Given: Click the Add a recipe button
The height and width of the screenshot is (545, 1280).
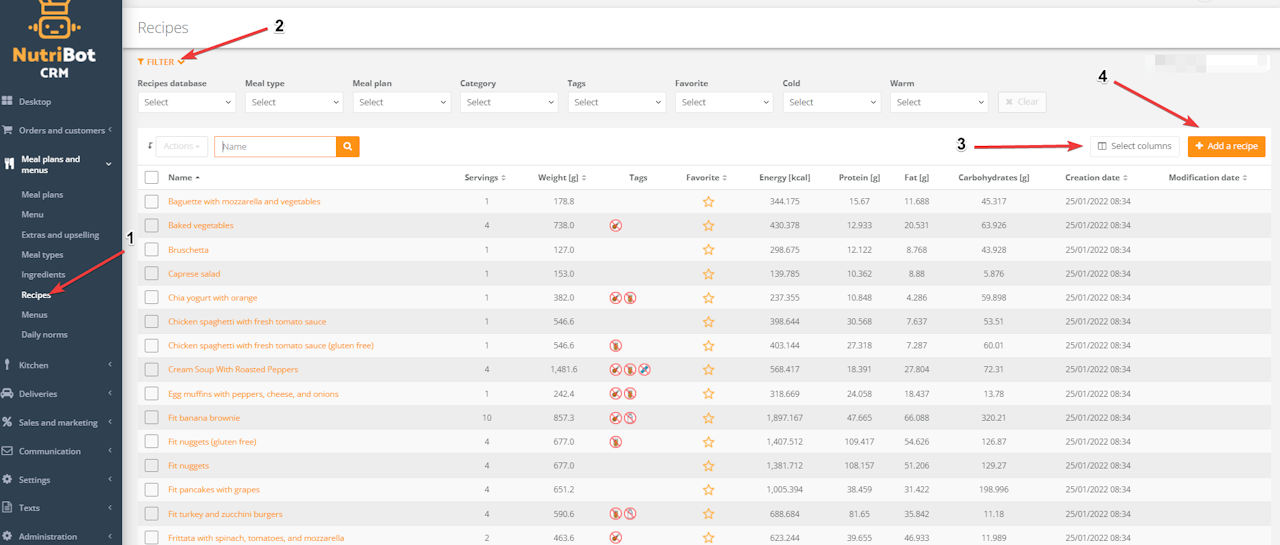Looking at the screenshot, I should [x=1226, y=147].
